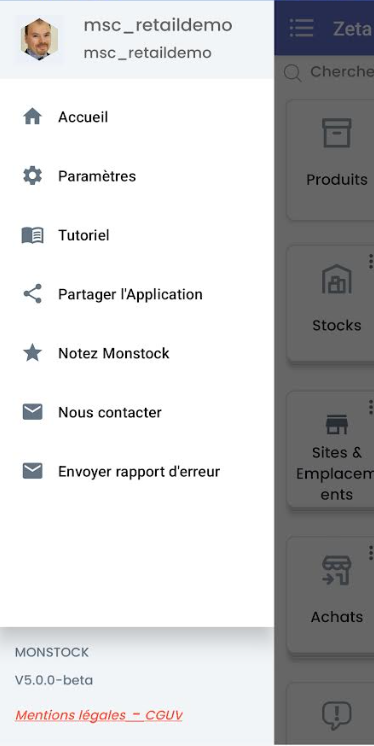Open three-dot menu on Sites & Emplacements card
The width and height of the screenshot is (374, 746).
click(x=370, y=407)
